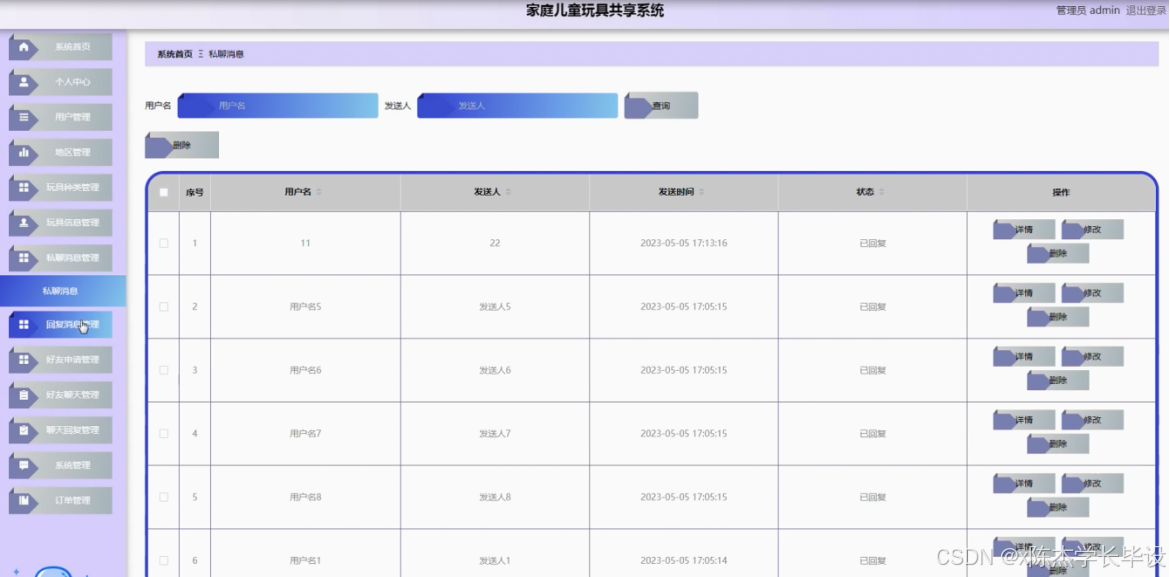Click the 系统首页 breadcrumb link
The width and height of the screenshot is (1170, 577).
[175, 54]
